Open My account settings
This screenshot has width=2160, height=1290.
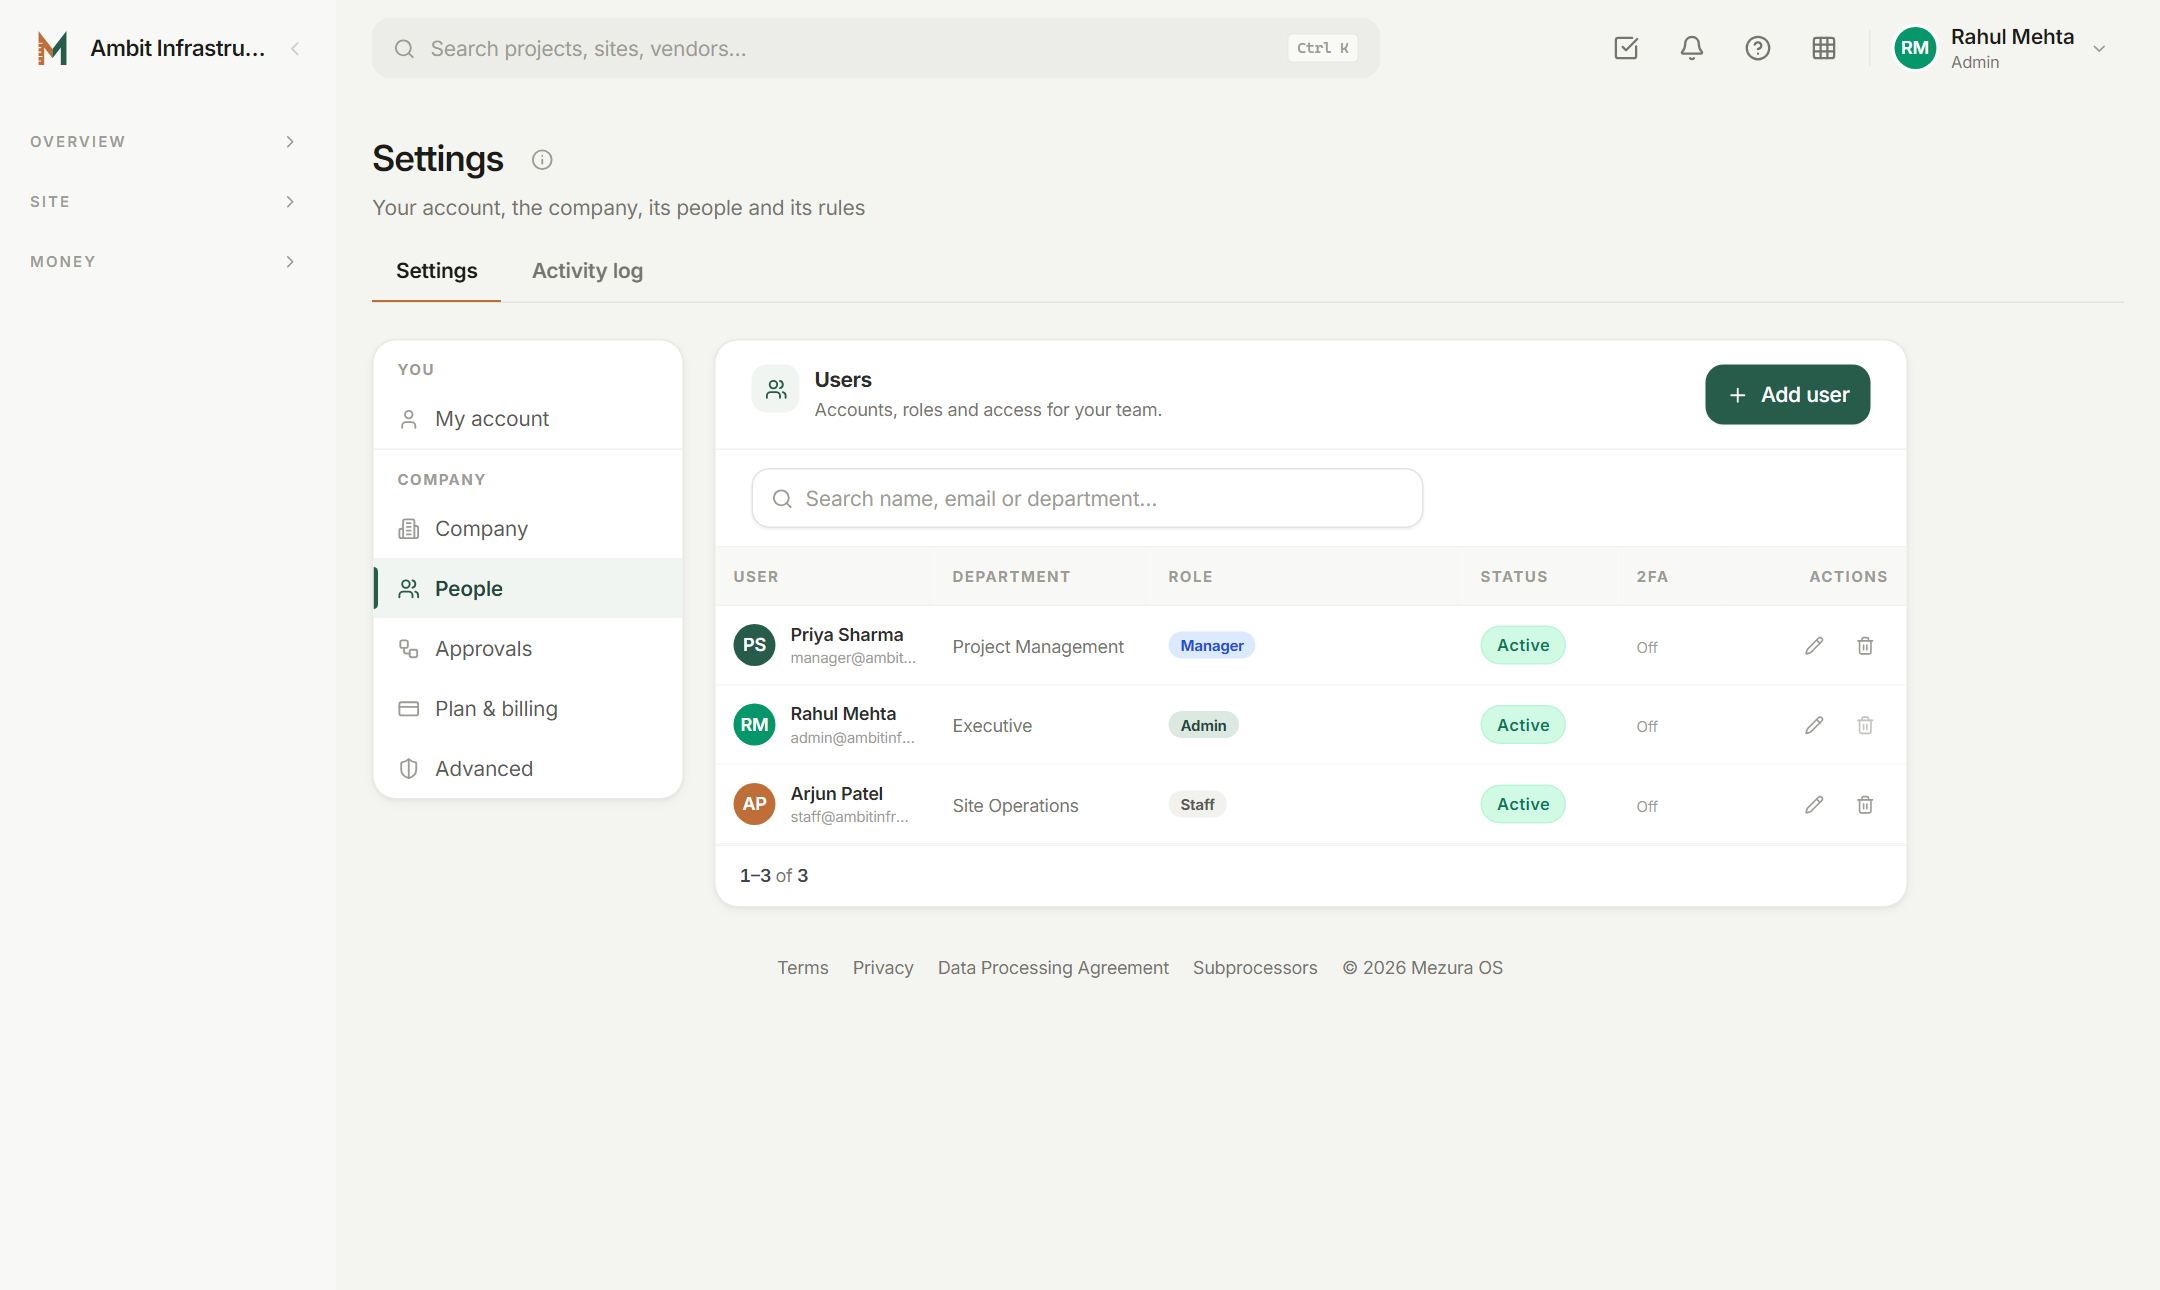tap(528, 419)
